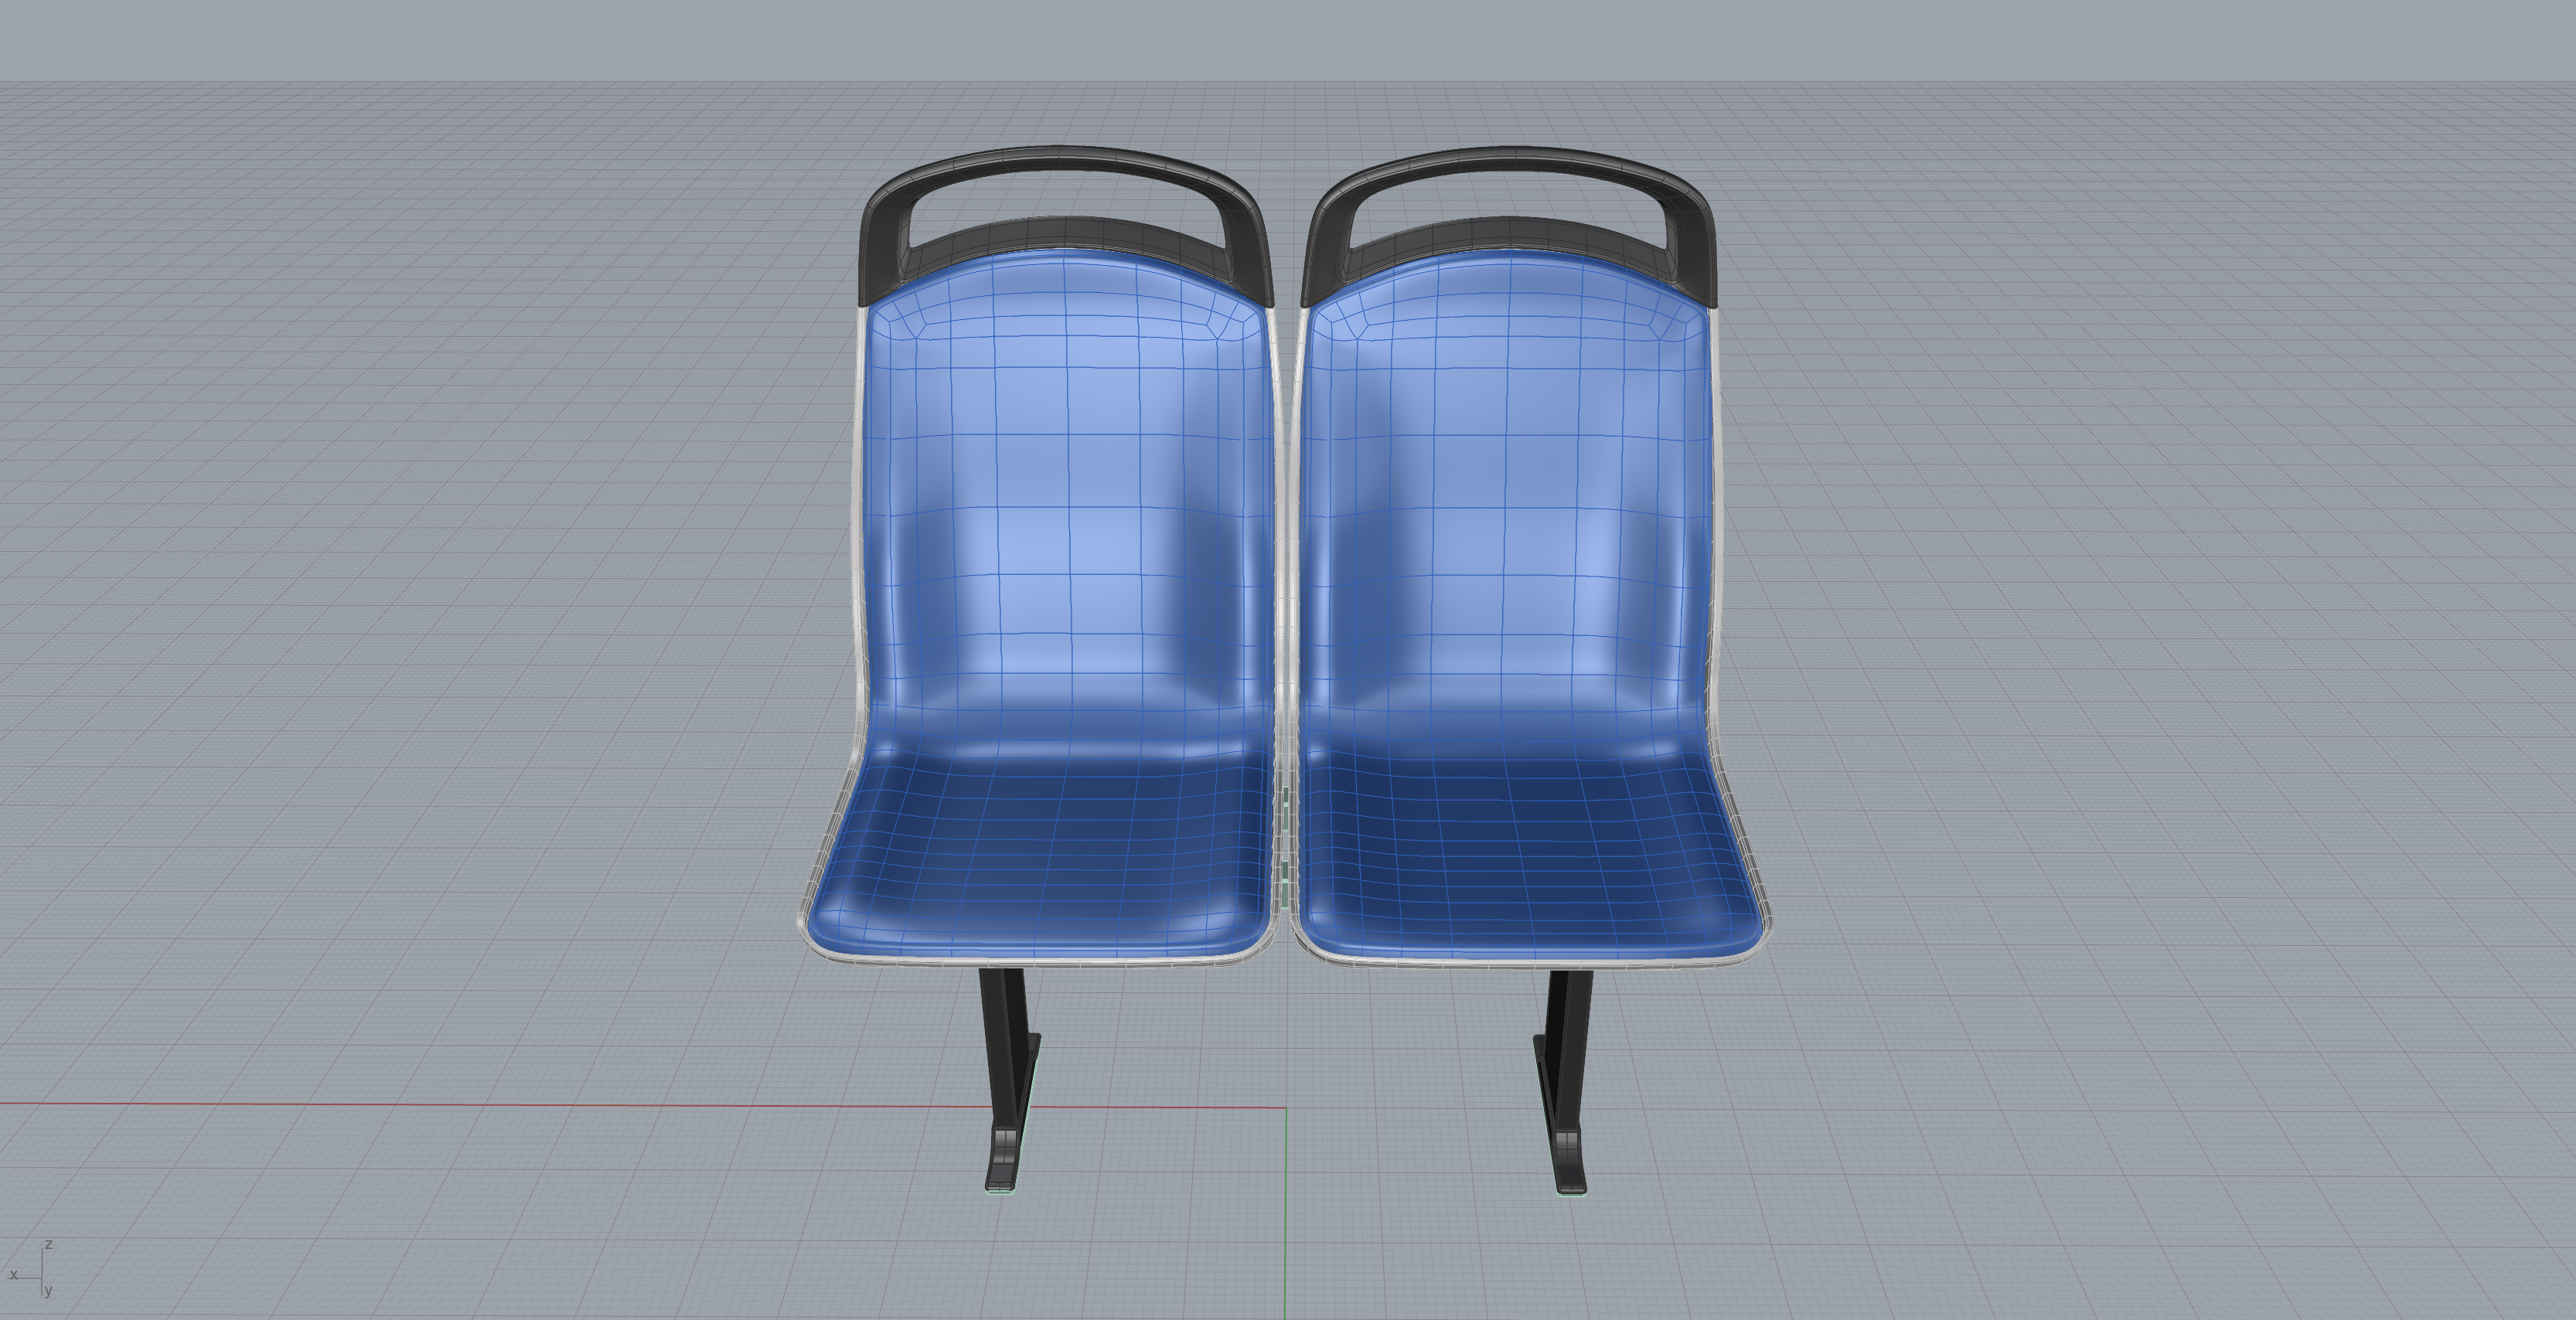Viewport: 2576px width, 1320px height.
Task: Click the Z label on axis icon
Action: click(x=48, y=1244)
